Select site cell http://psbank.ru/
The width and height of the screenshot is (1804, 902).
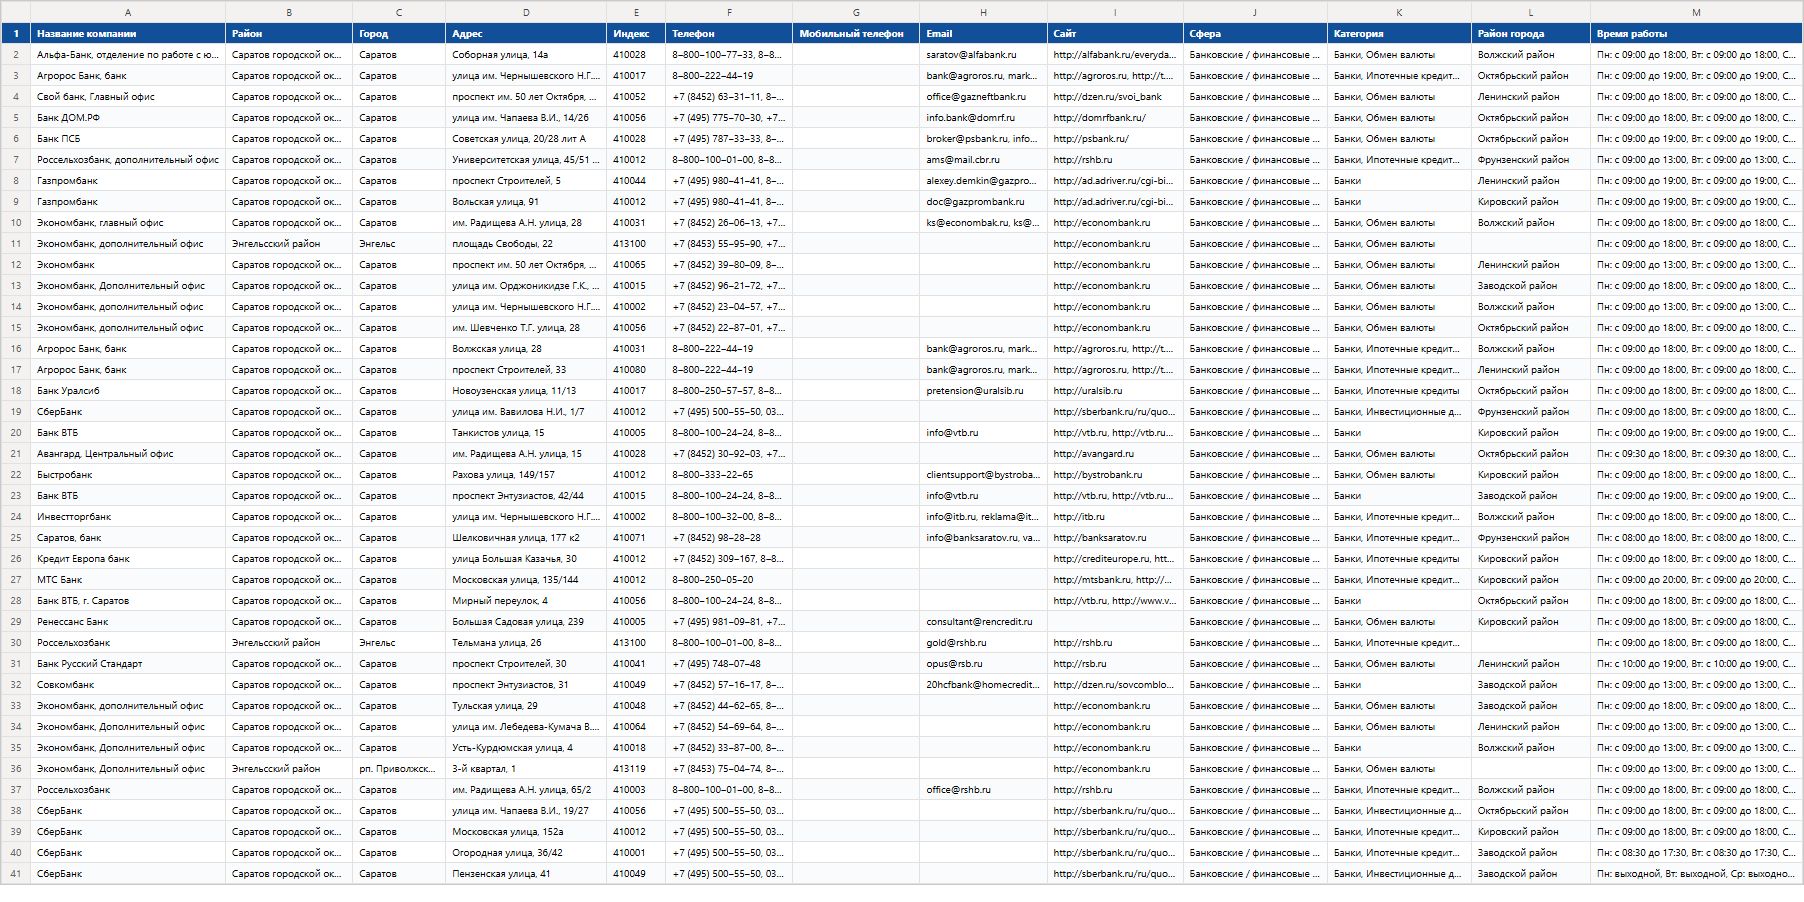[x=1115, y=139]
